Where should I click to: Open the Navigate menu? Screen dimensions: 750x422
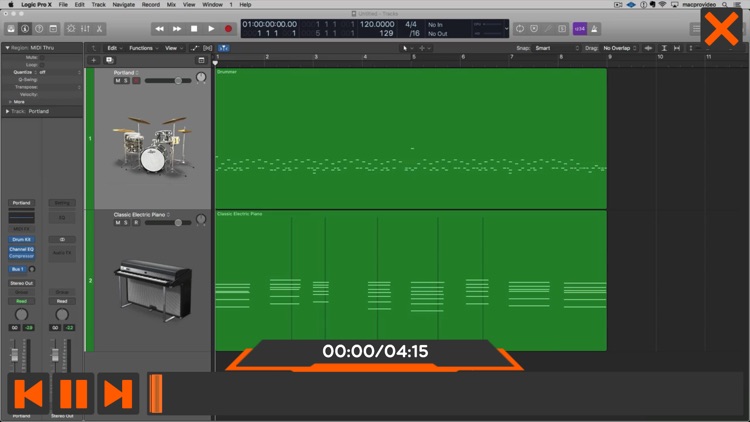pos(123,4)
